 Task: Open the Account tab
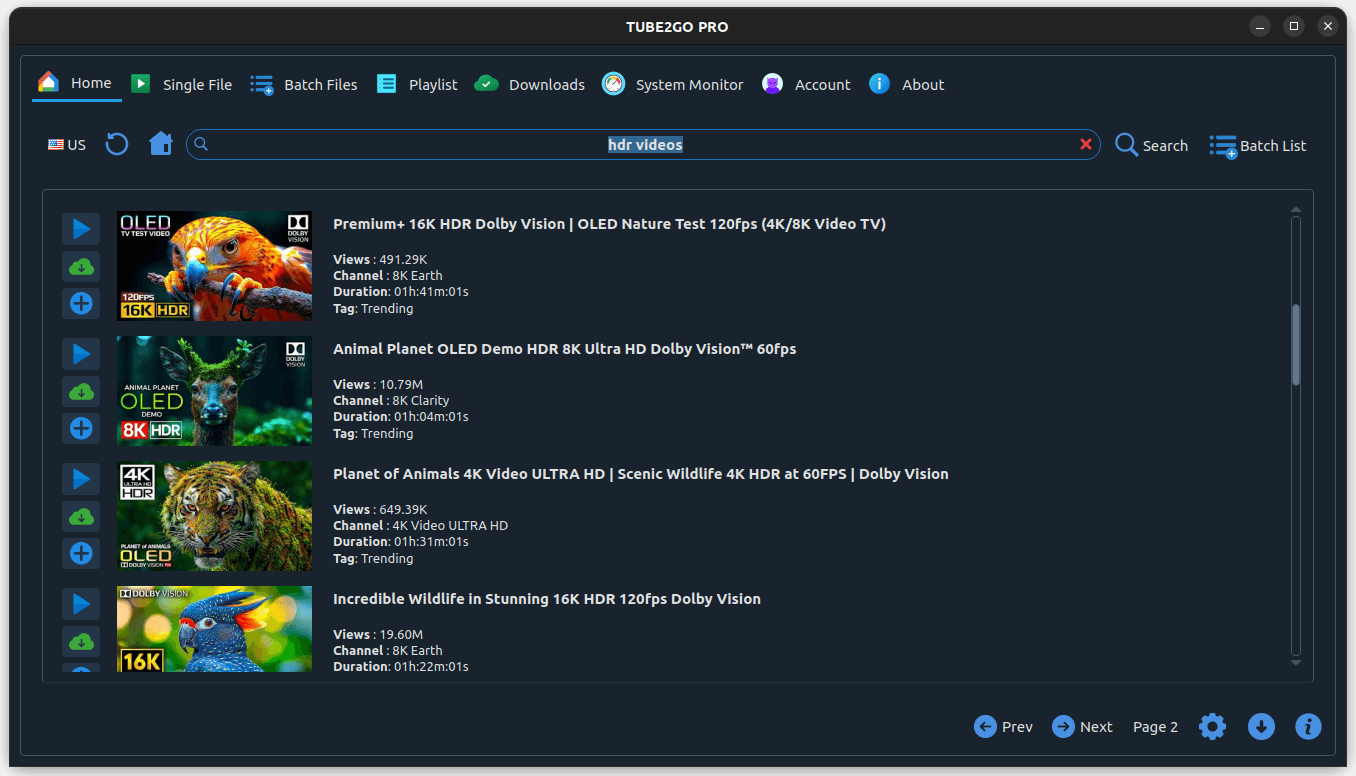806,85
